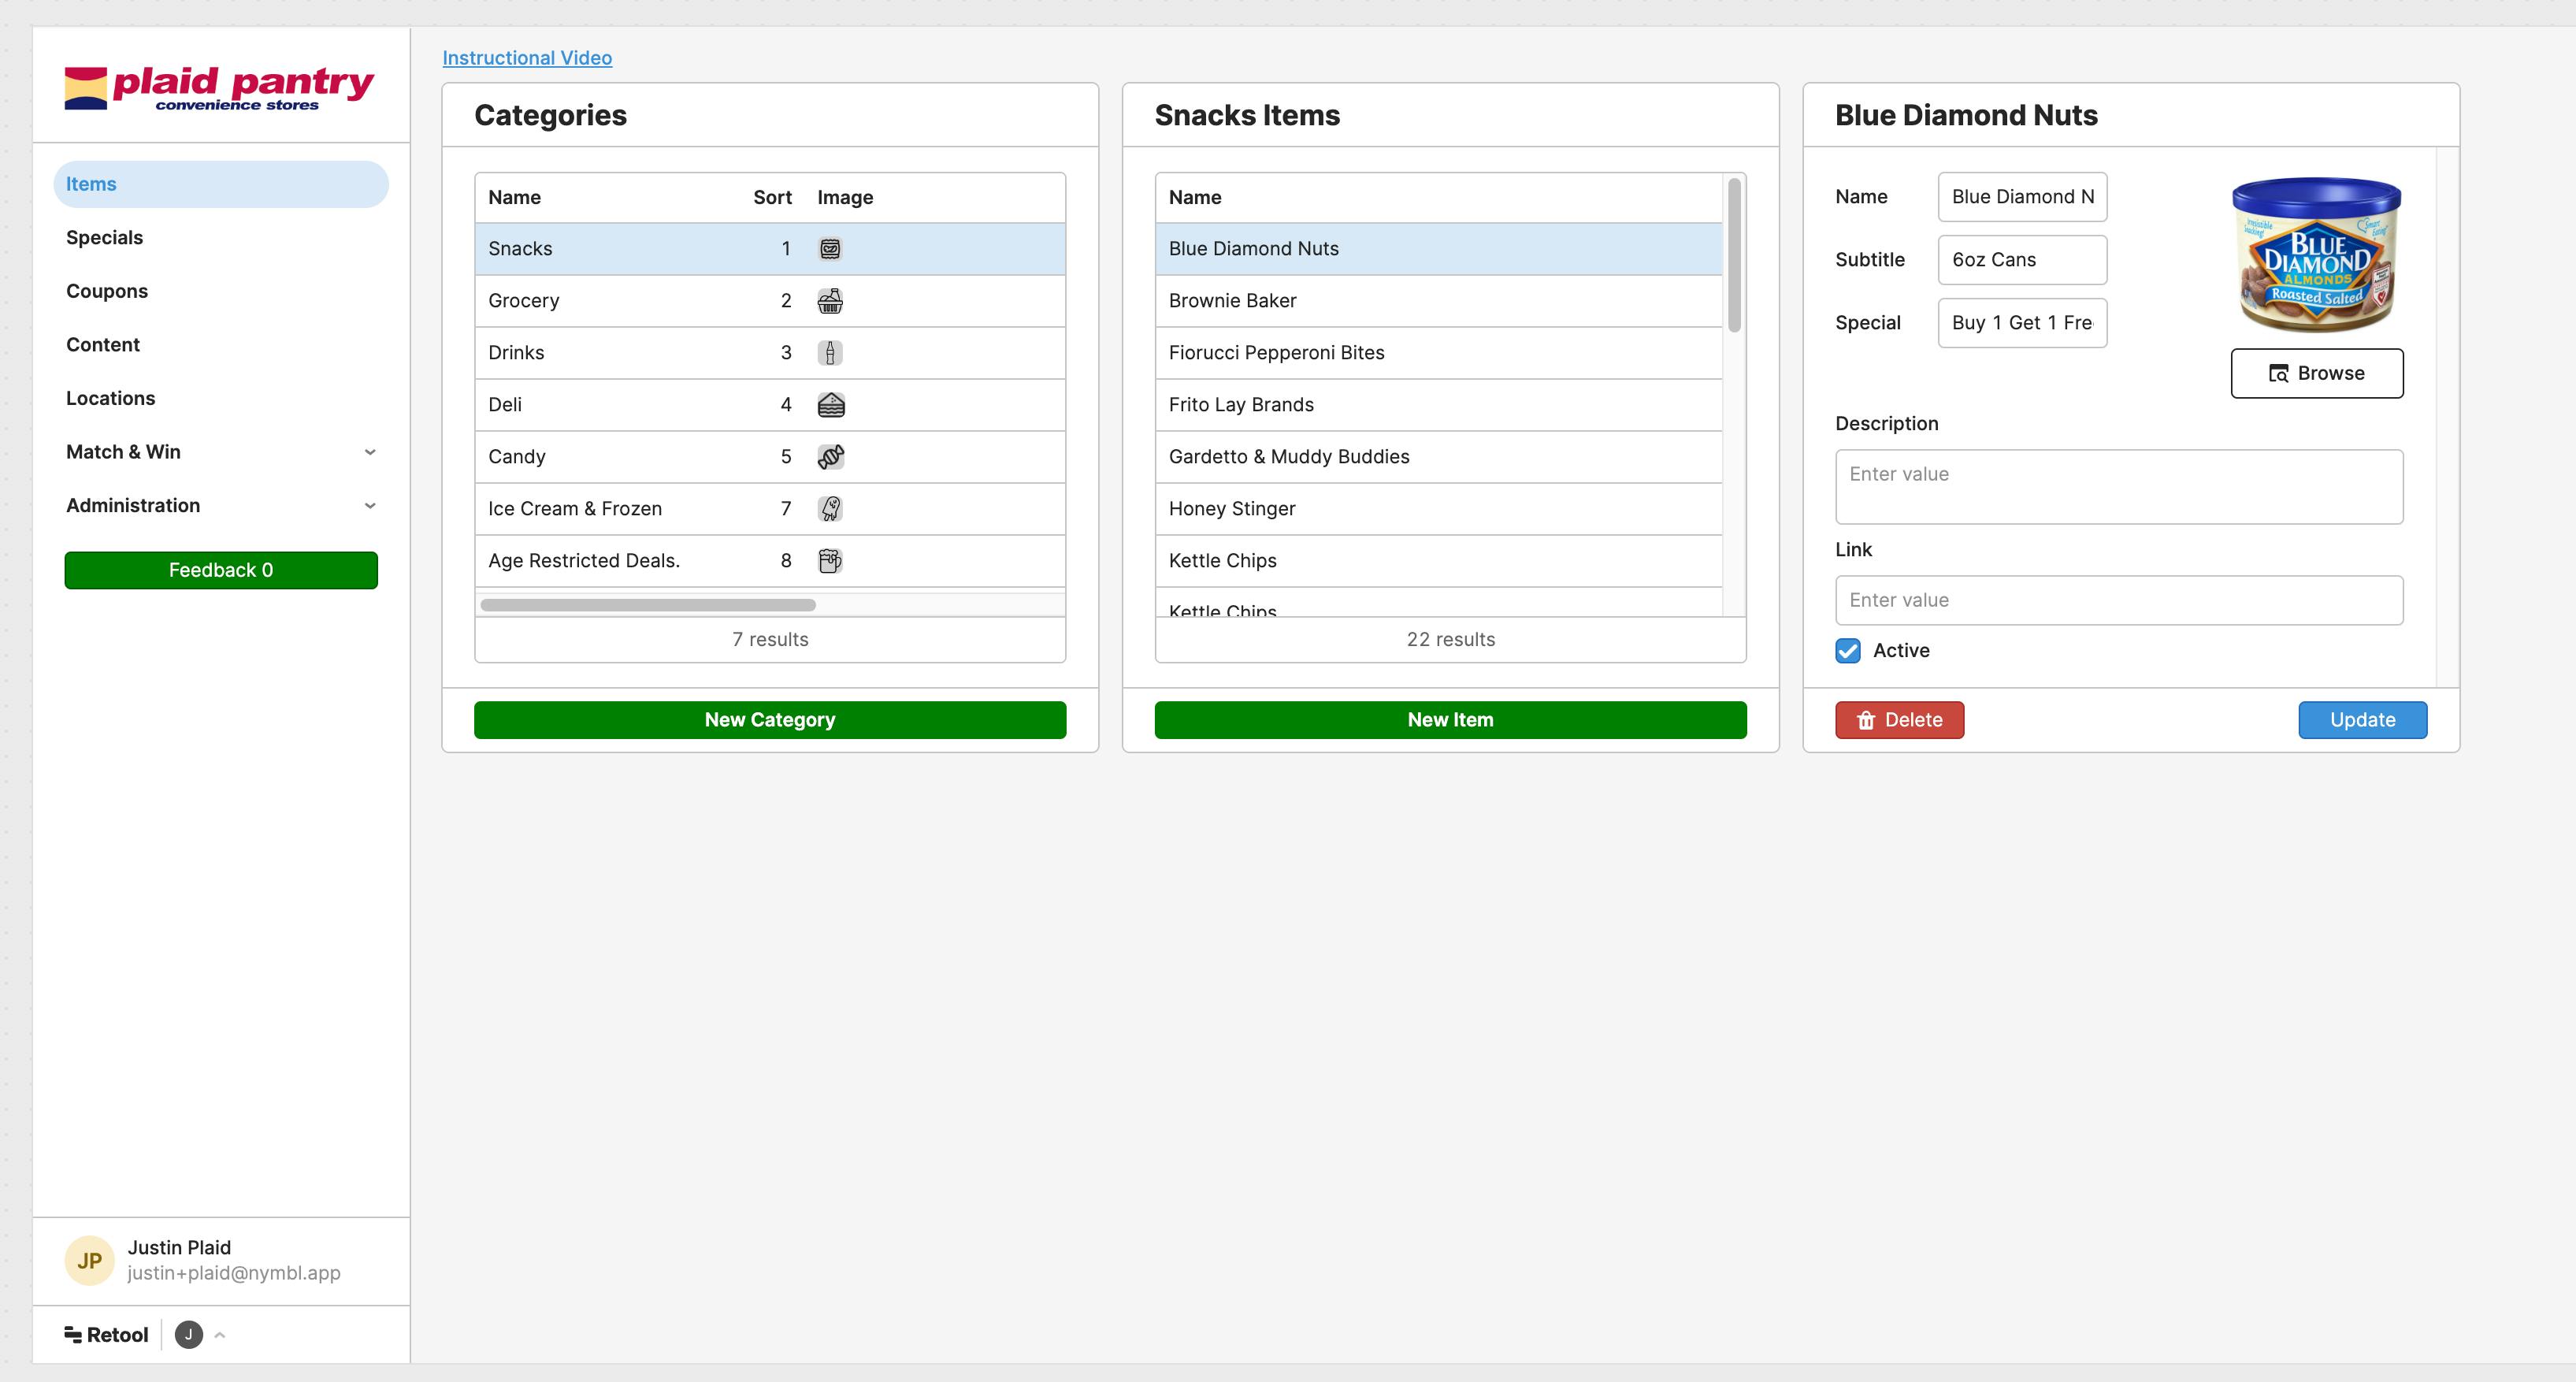The image size is (2576, 1382).
Task: Click the Retool logo in footer
Action: 106,1335
